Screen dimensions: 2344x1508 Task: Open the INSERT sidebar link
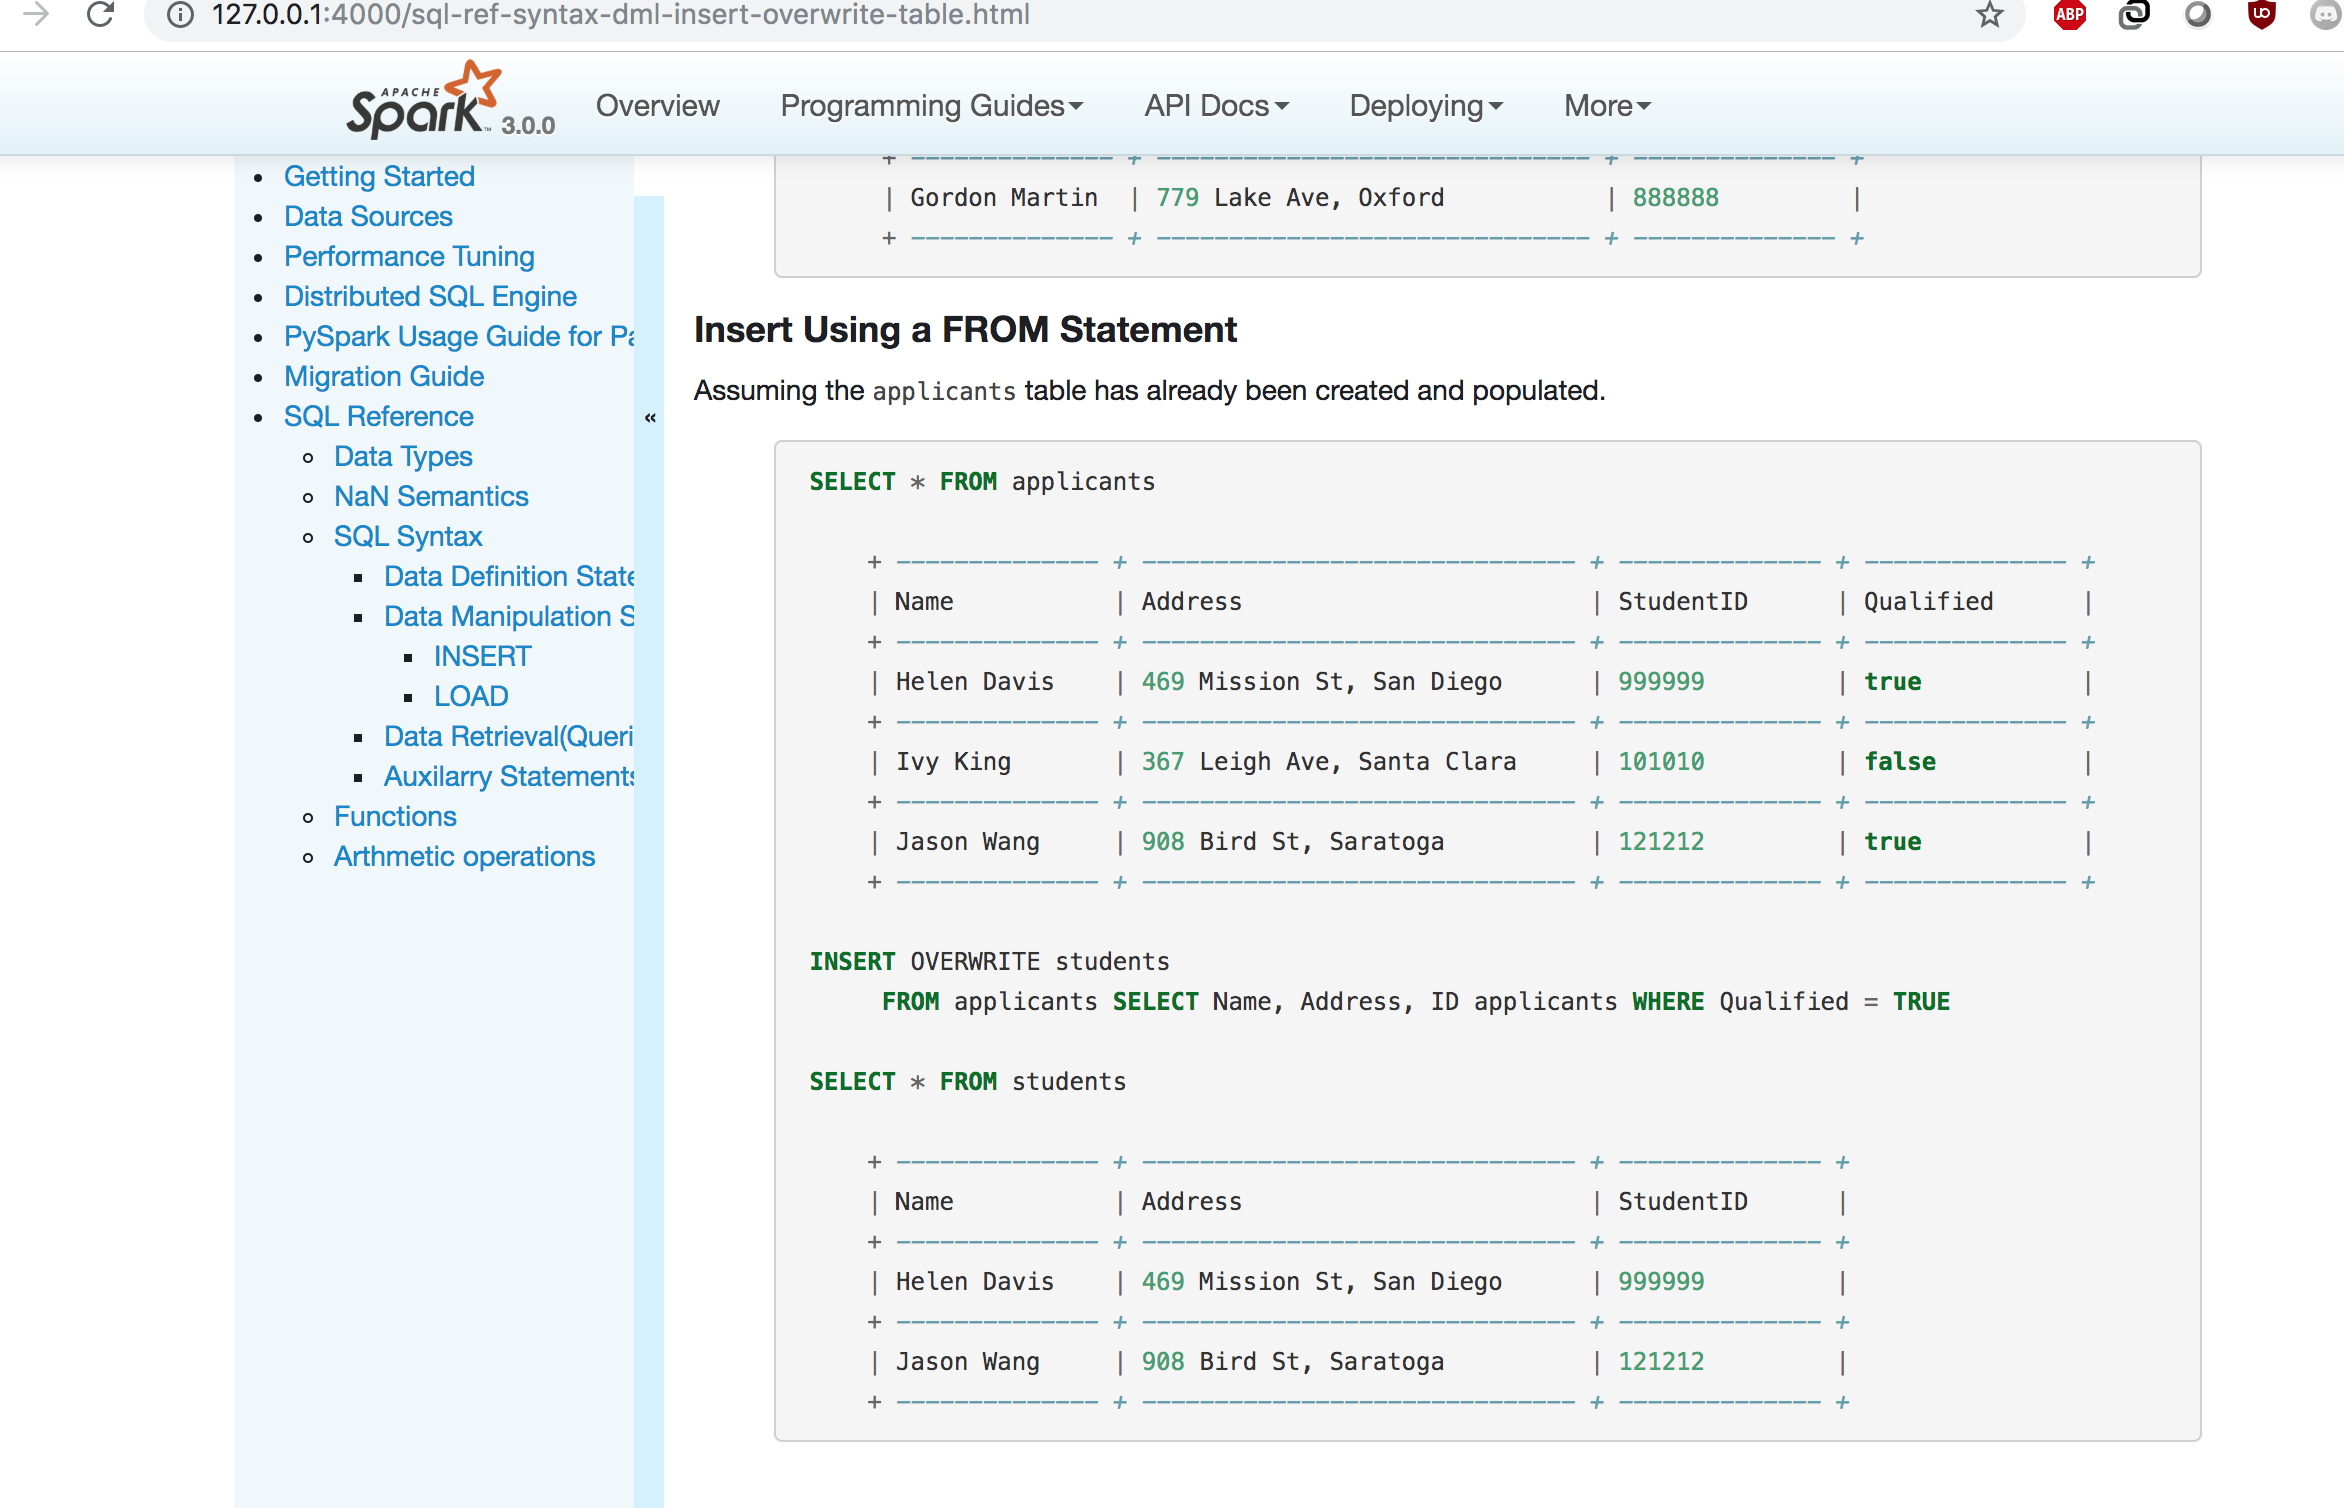pyautogui.click(x=482, y=656)
